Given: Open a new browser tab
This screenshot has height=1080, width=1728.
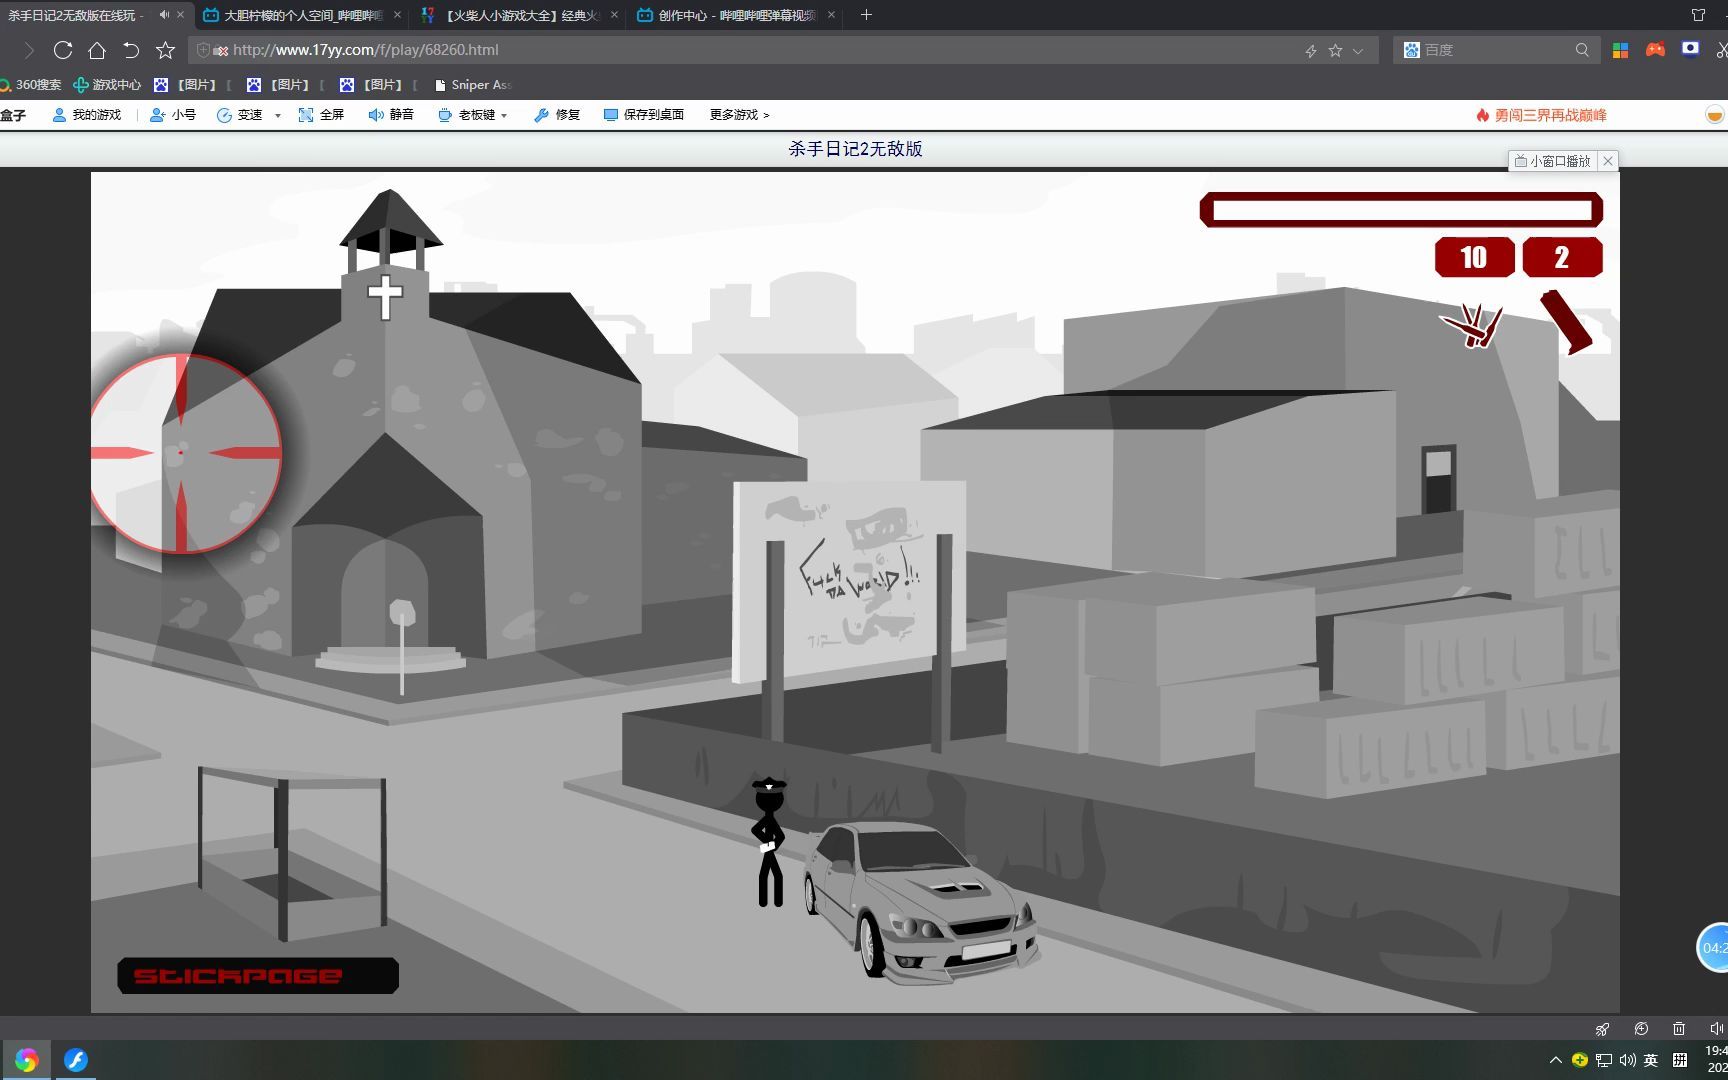Looking at the screenshot, I should click(x=866, y=15).
